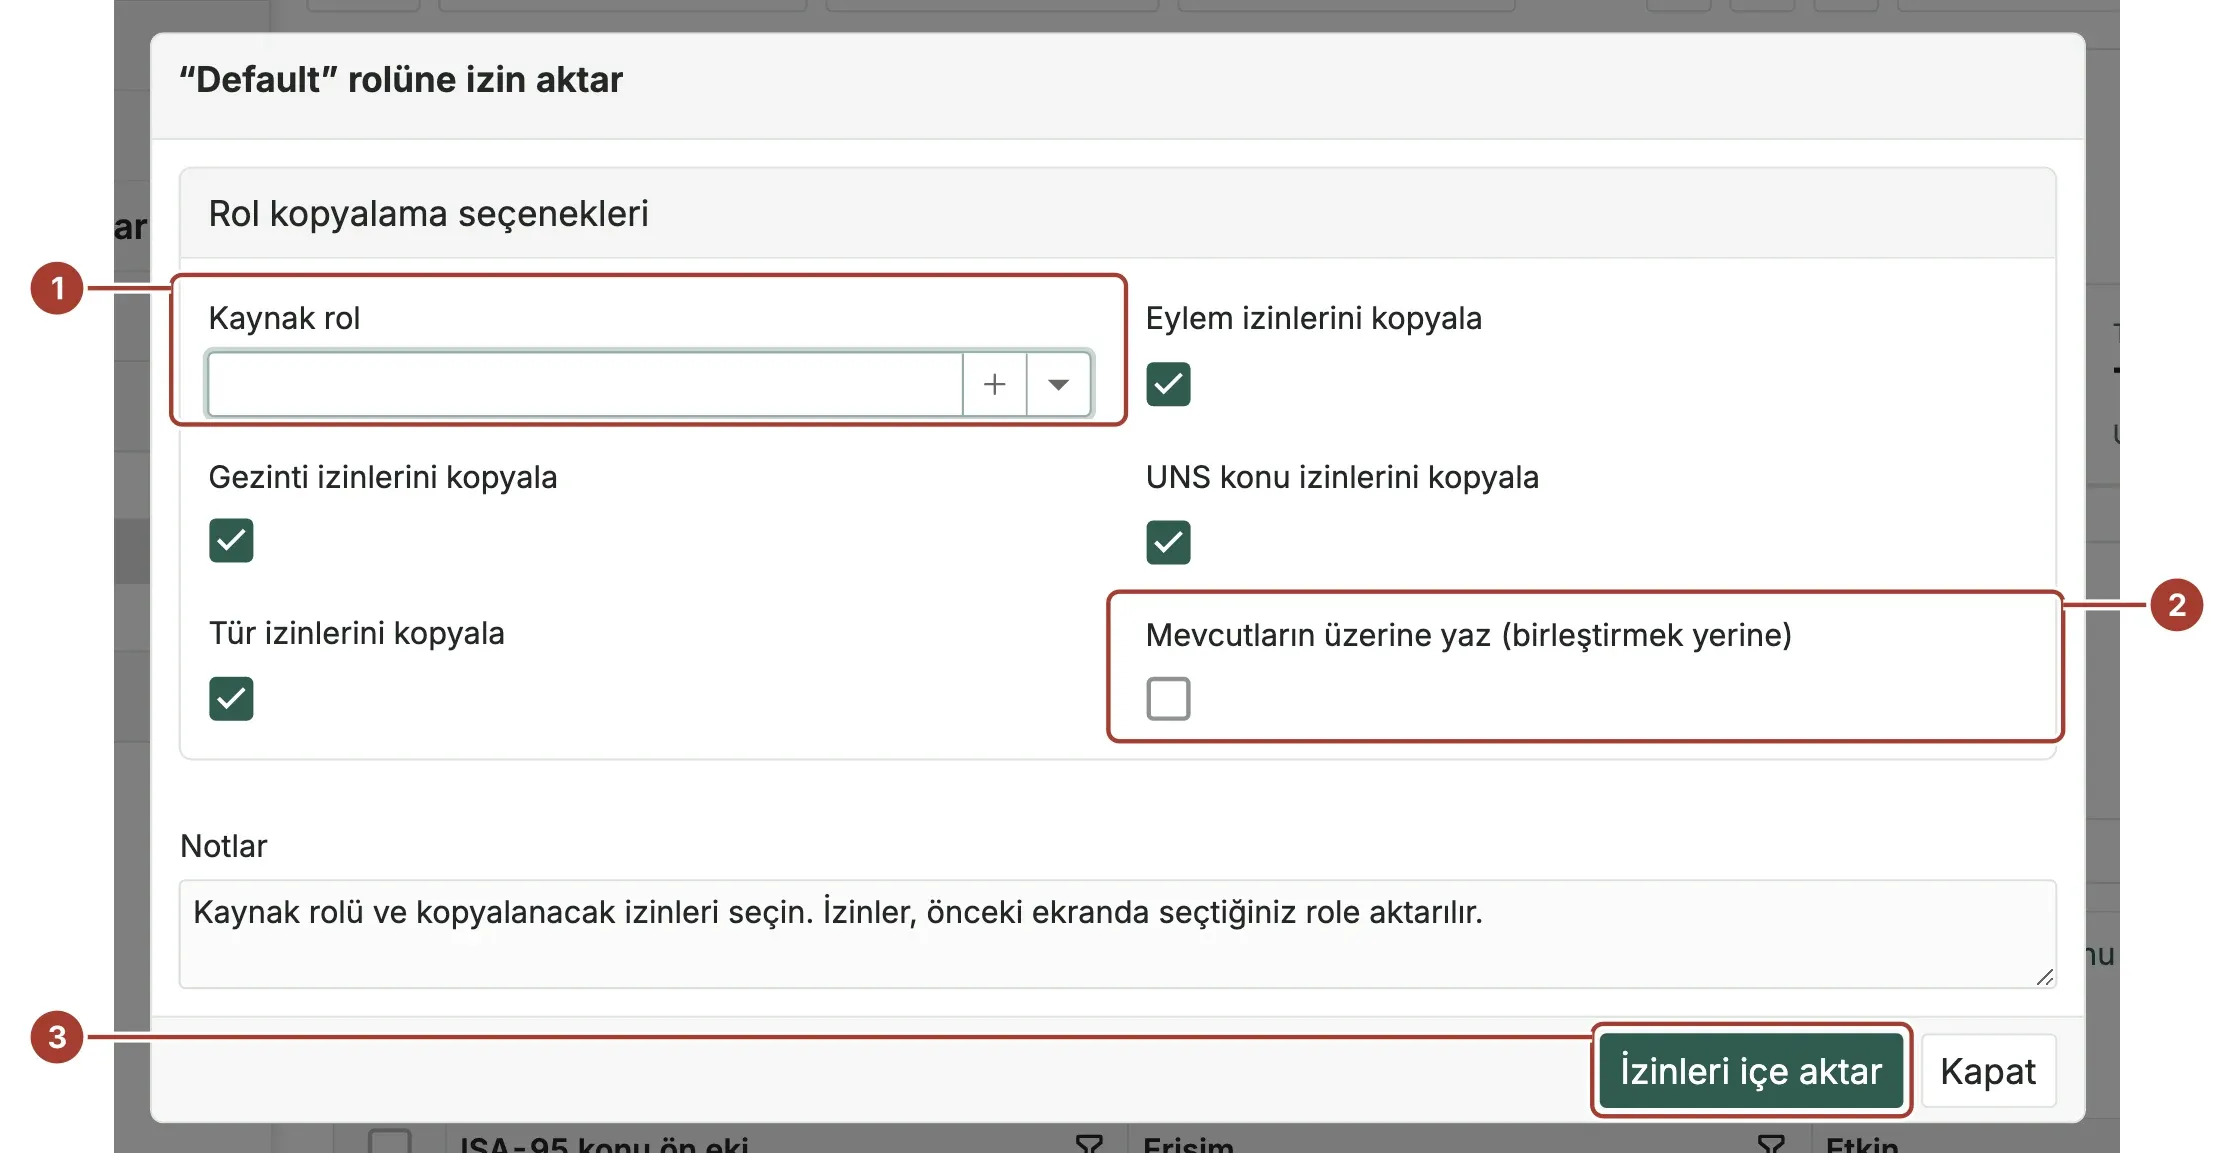Uncheck Eylem izinlerini kopyala checkbox
Screen dimensions: 2234x1153
(1168, 384)
